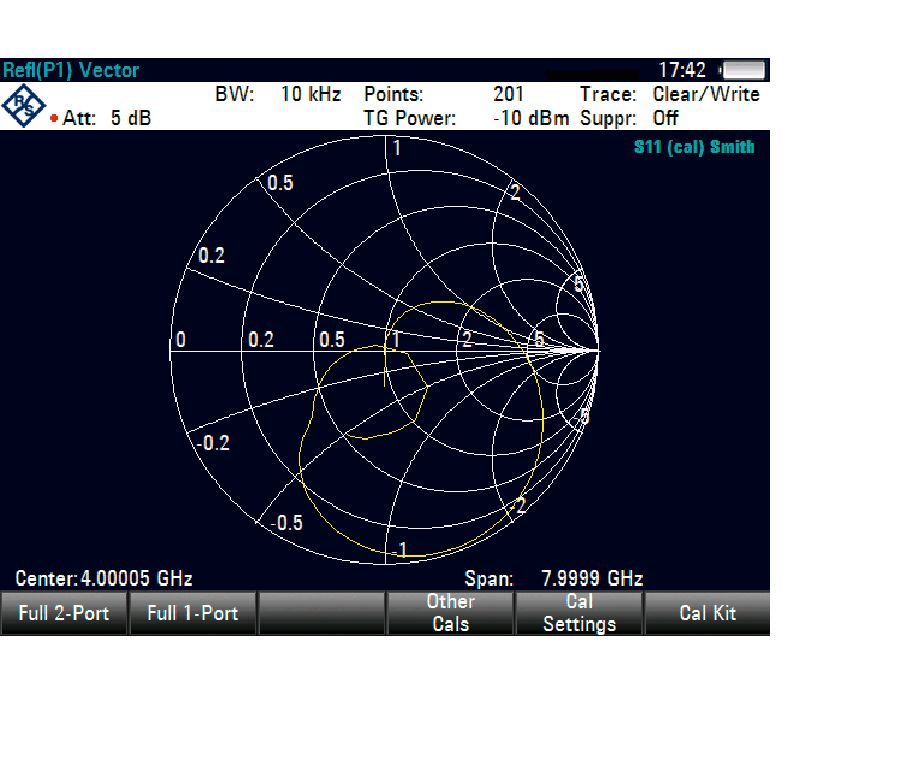Select the BW 10 kHz value

pos(310,95)
